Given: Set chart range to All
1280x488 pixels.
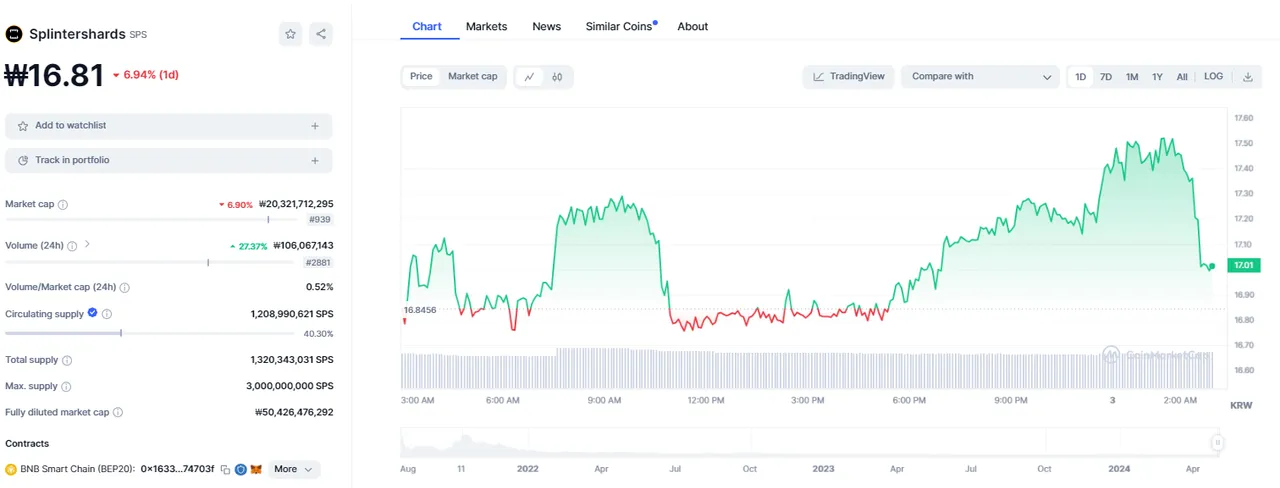Looking at the screenshot, I should point(1182,77).
